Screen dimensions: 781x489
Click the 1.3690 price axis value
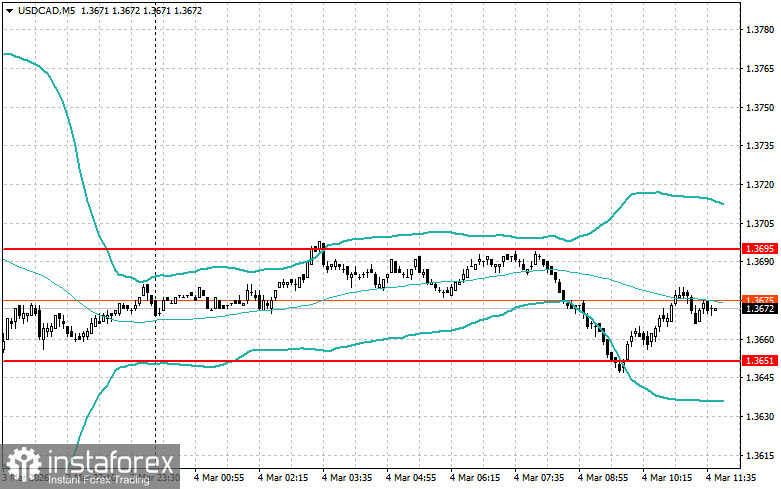point(760,262)
